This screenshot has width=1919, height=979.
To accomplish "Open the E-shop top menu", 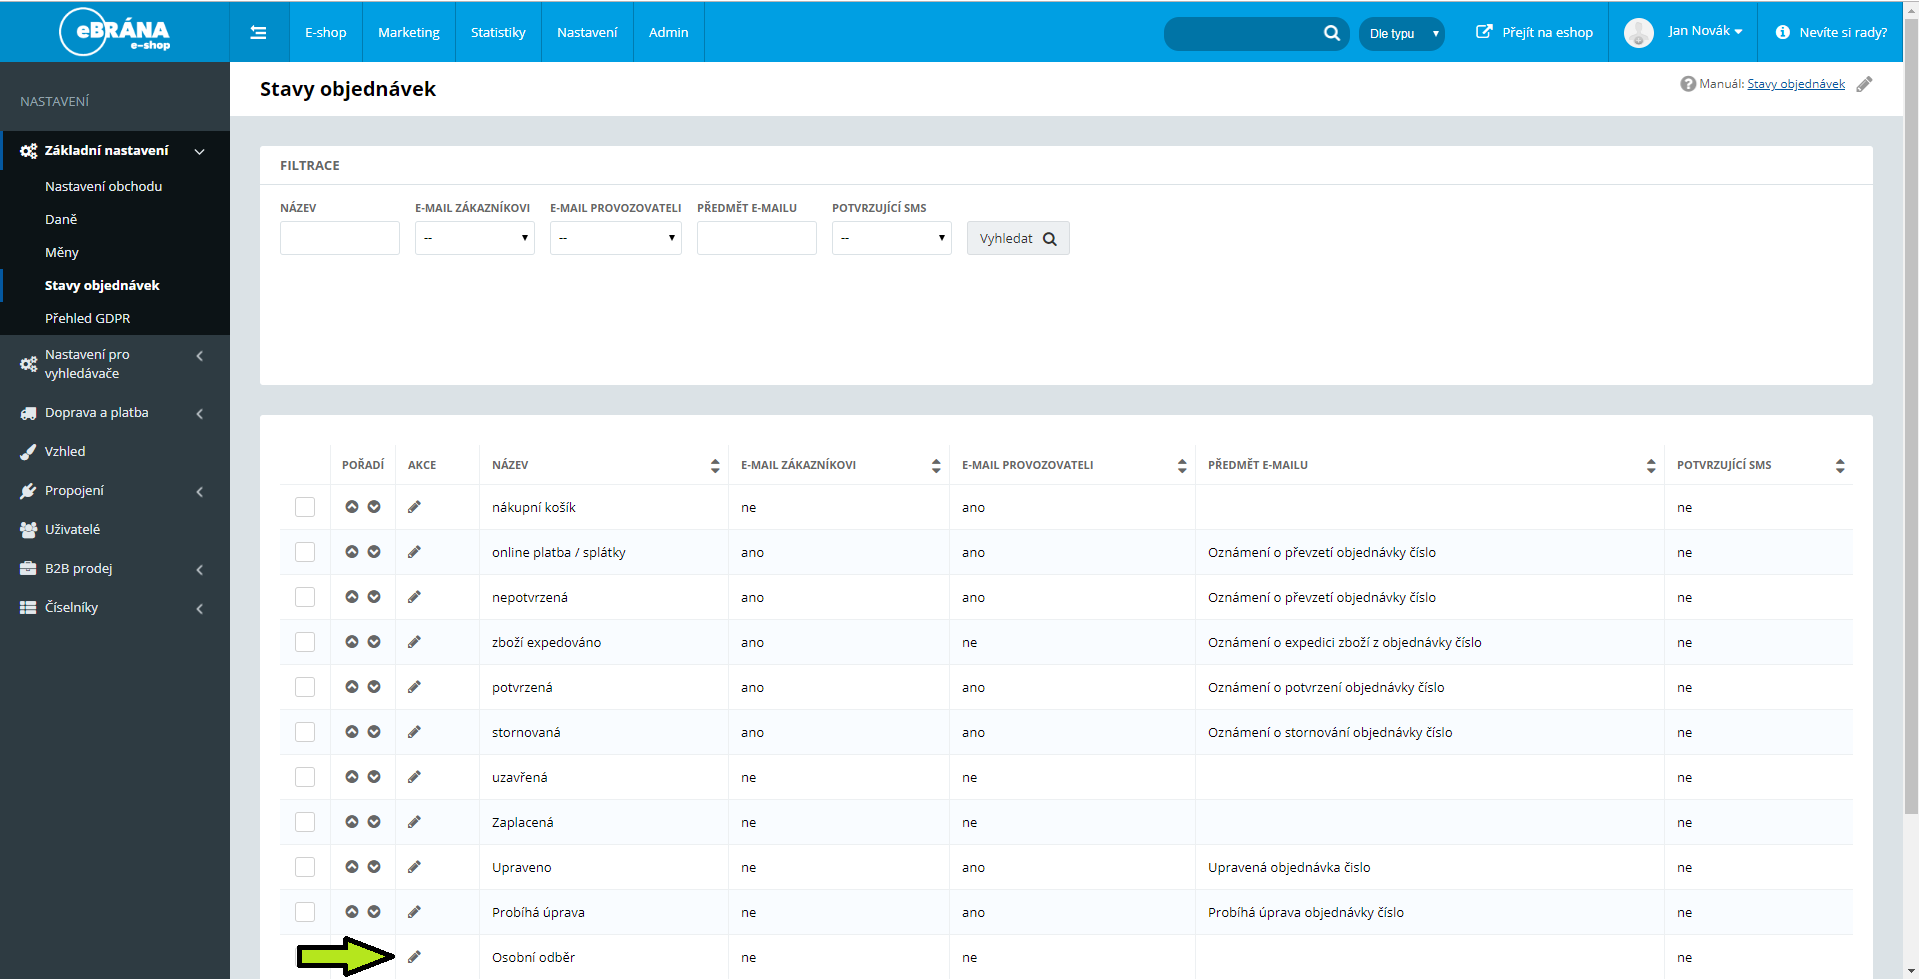I will pos(326,32).
